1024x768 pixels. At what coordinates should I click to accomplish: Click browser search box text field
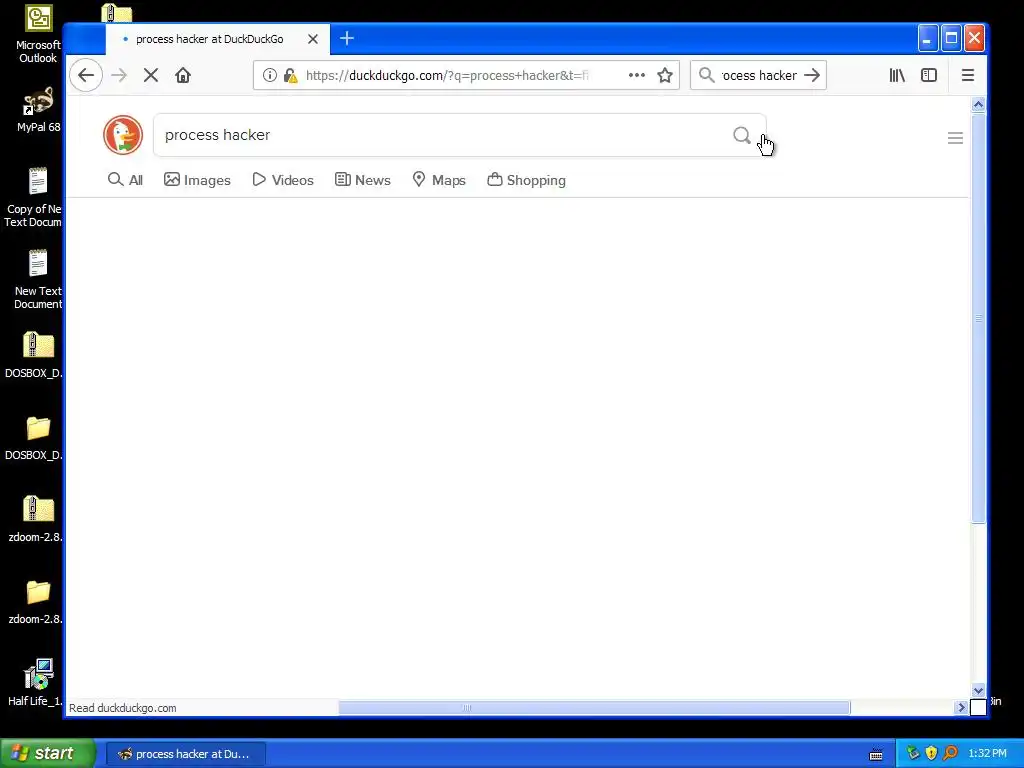[759, 75]
